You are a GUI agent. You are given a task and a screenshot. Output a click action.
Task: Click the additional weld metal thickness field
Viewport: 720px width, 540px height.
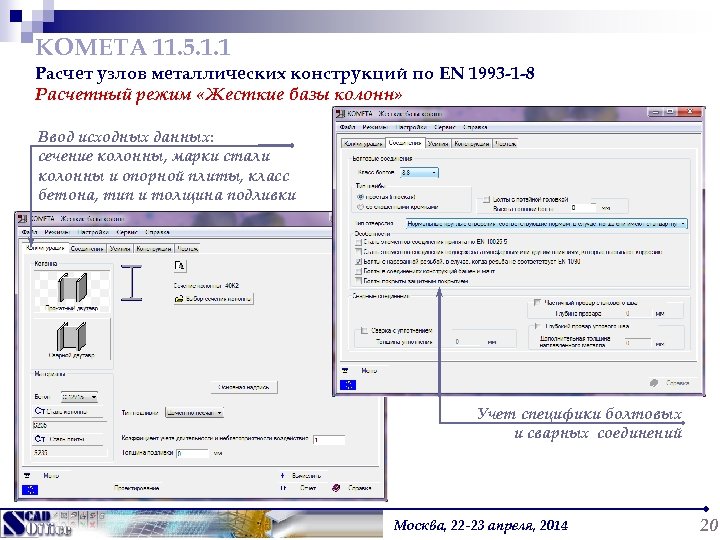coord(637,343)
